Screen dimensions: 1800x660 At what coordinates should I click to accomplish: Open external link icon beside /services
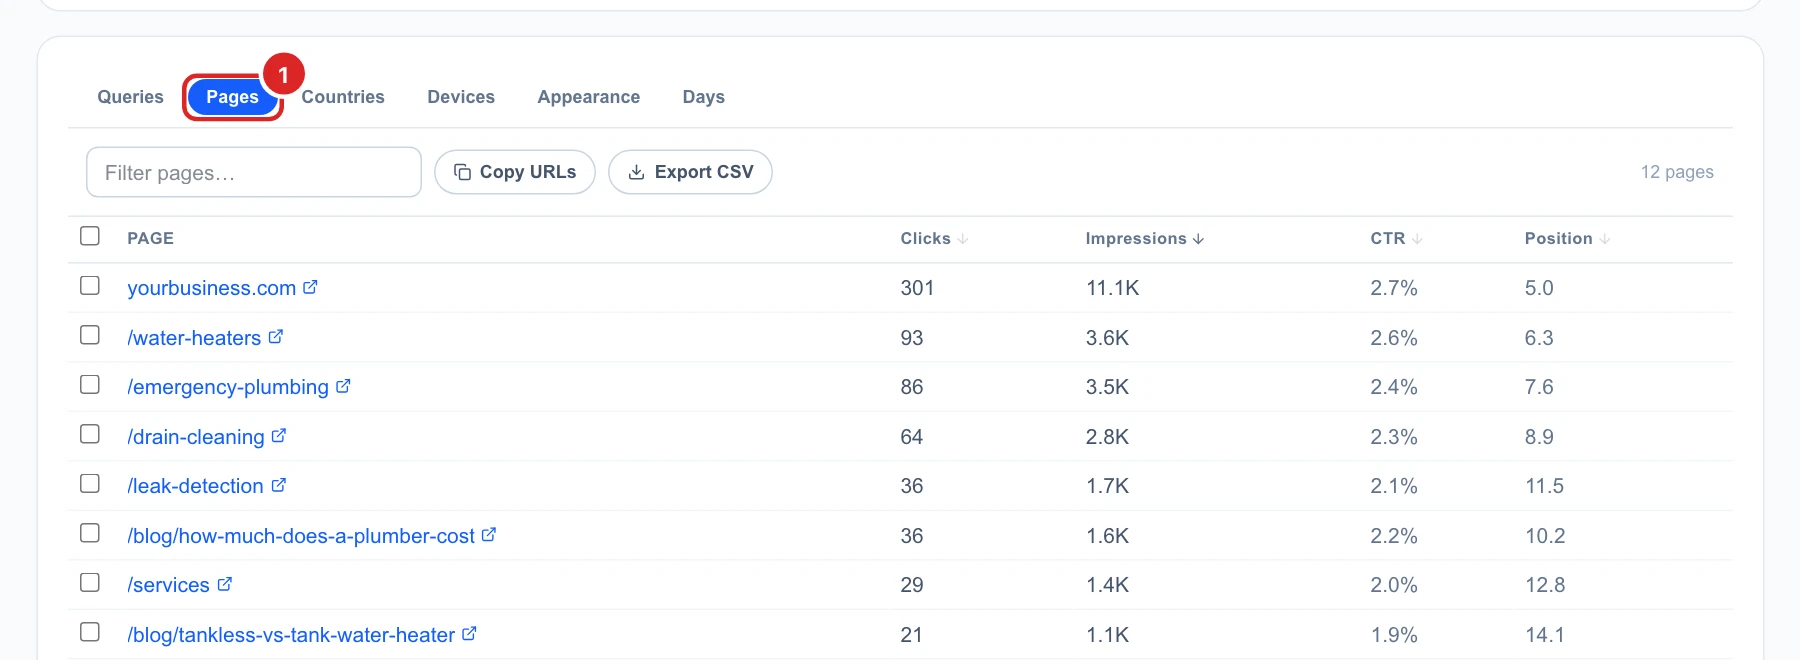tap(224, 584)
